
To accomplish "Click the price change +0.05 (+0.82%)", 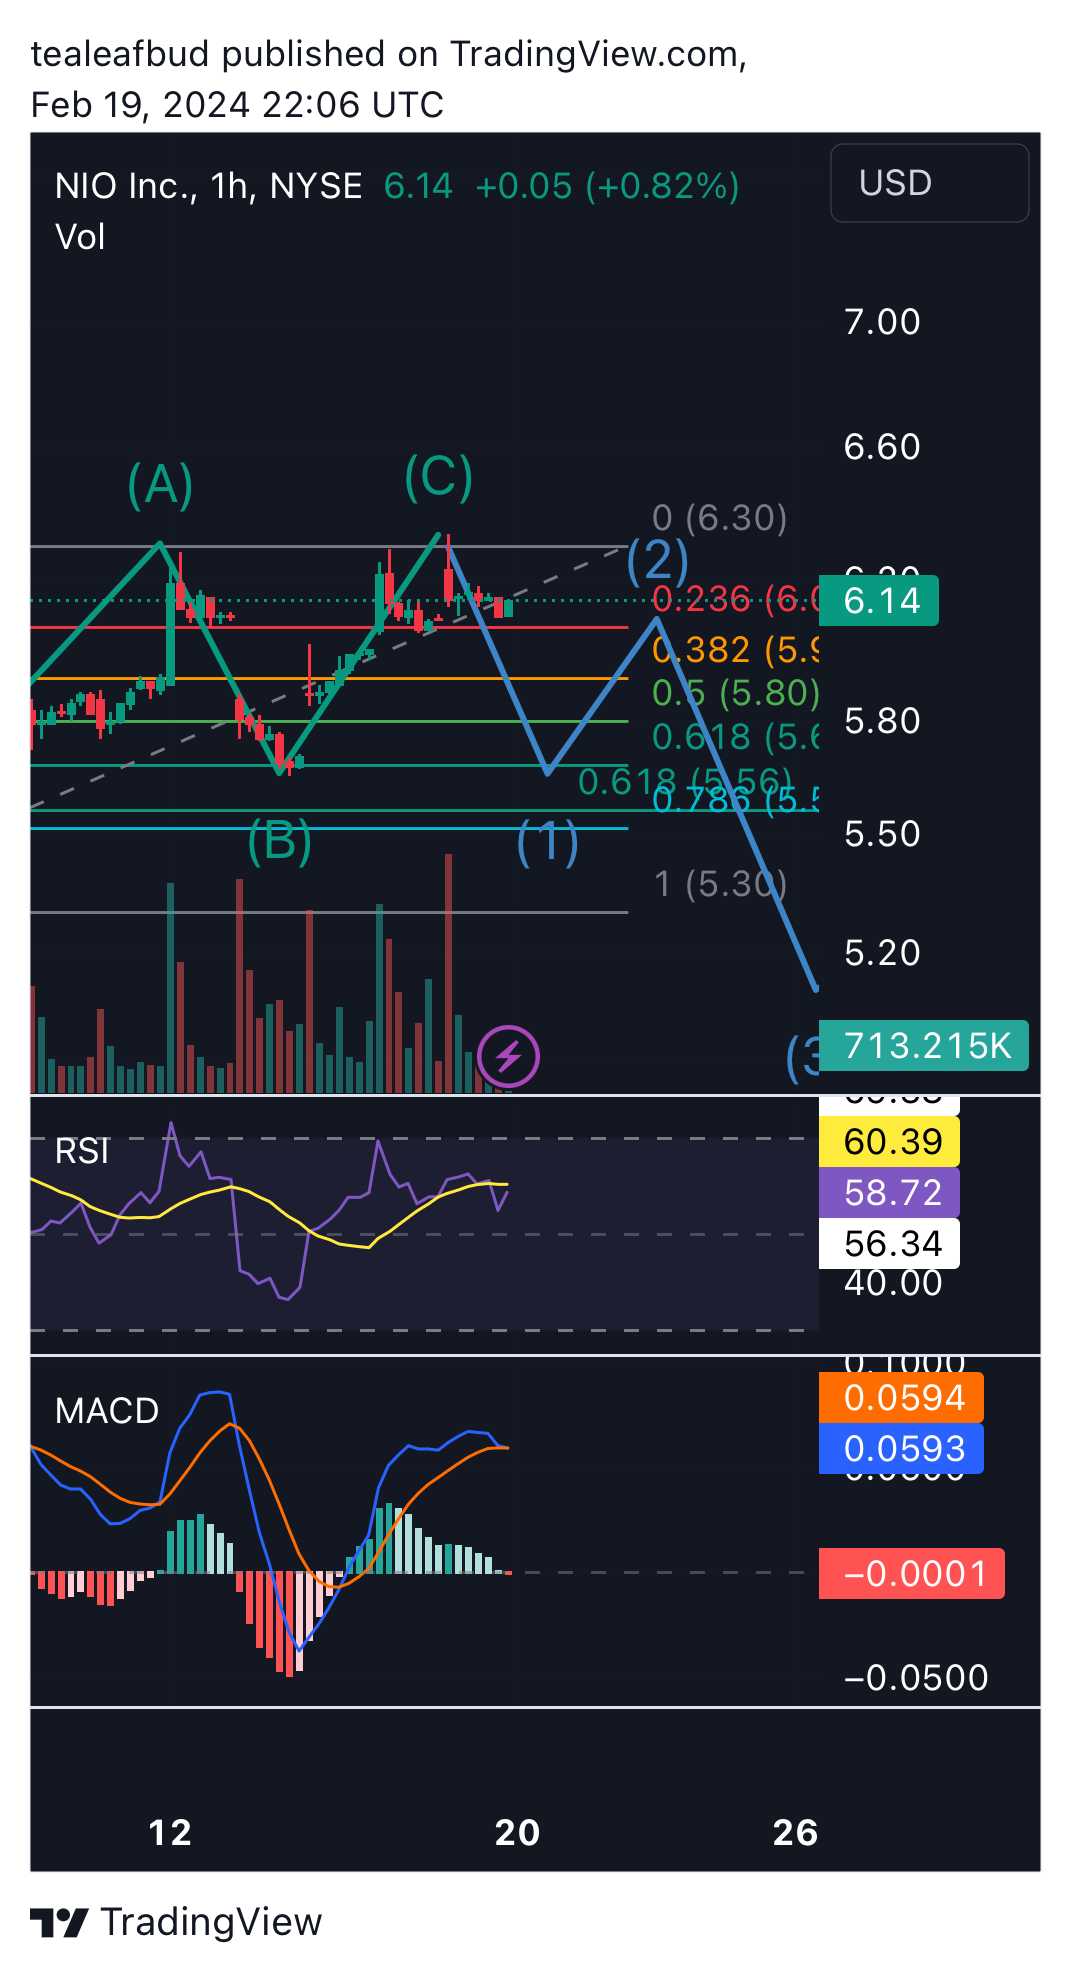I will pyautogui.click(x=608, y=186).
